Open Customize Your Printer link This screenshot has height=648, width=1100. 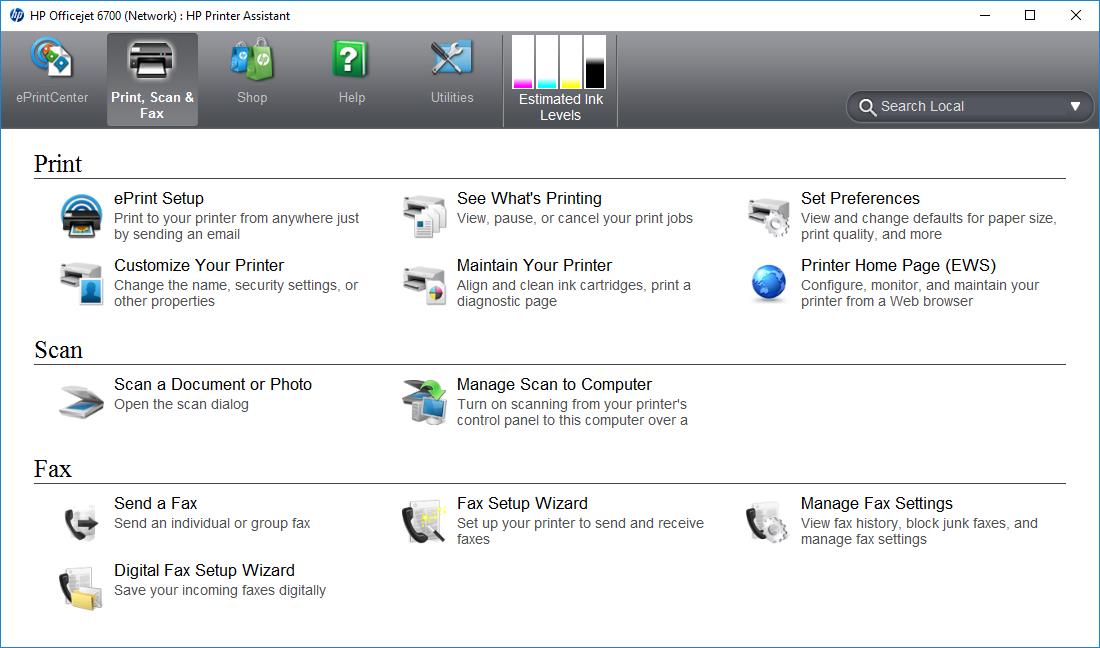click(199, 265)
